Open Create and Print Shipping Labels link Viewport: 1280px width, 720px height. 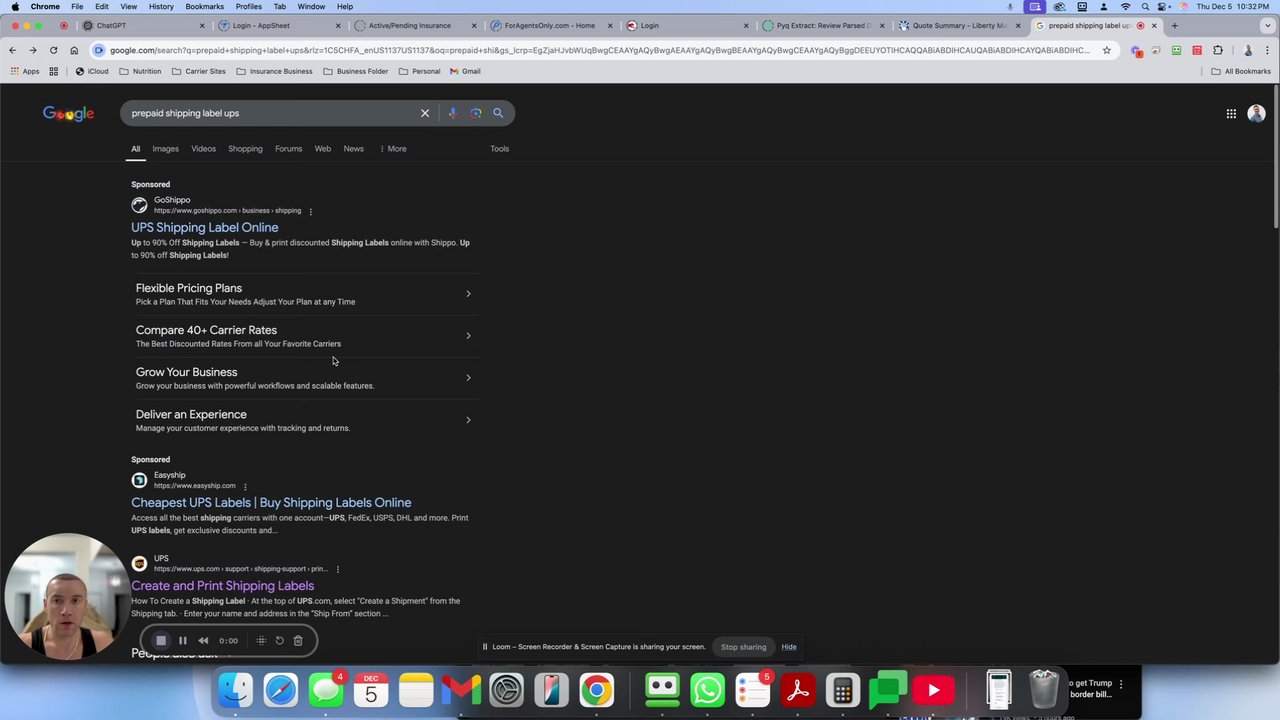[222, 586]
